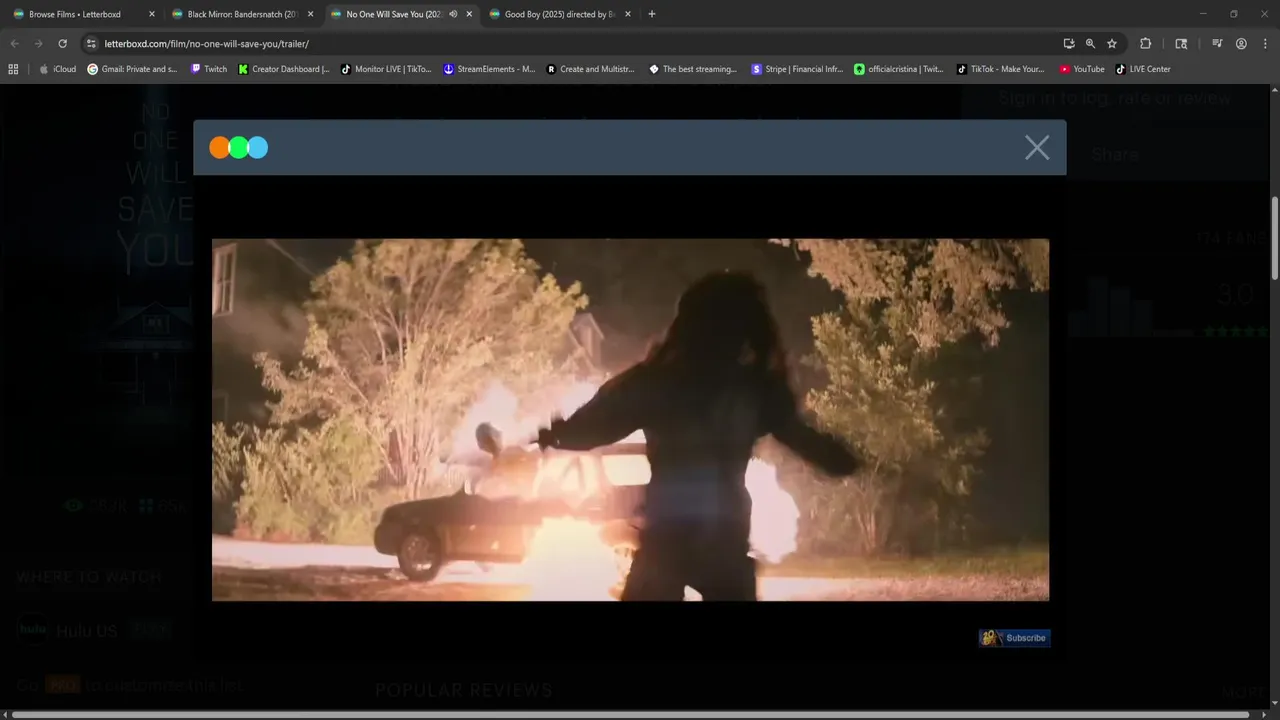Viewport: 1280px width, 720px height.
Task: Close the No One Will Save You tab
Action: pyautogui.click(x=469, y=14)
